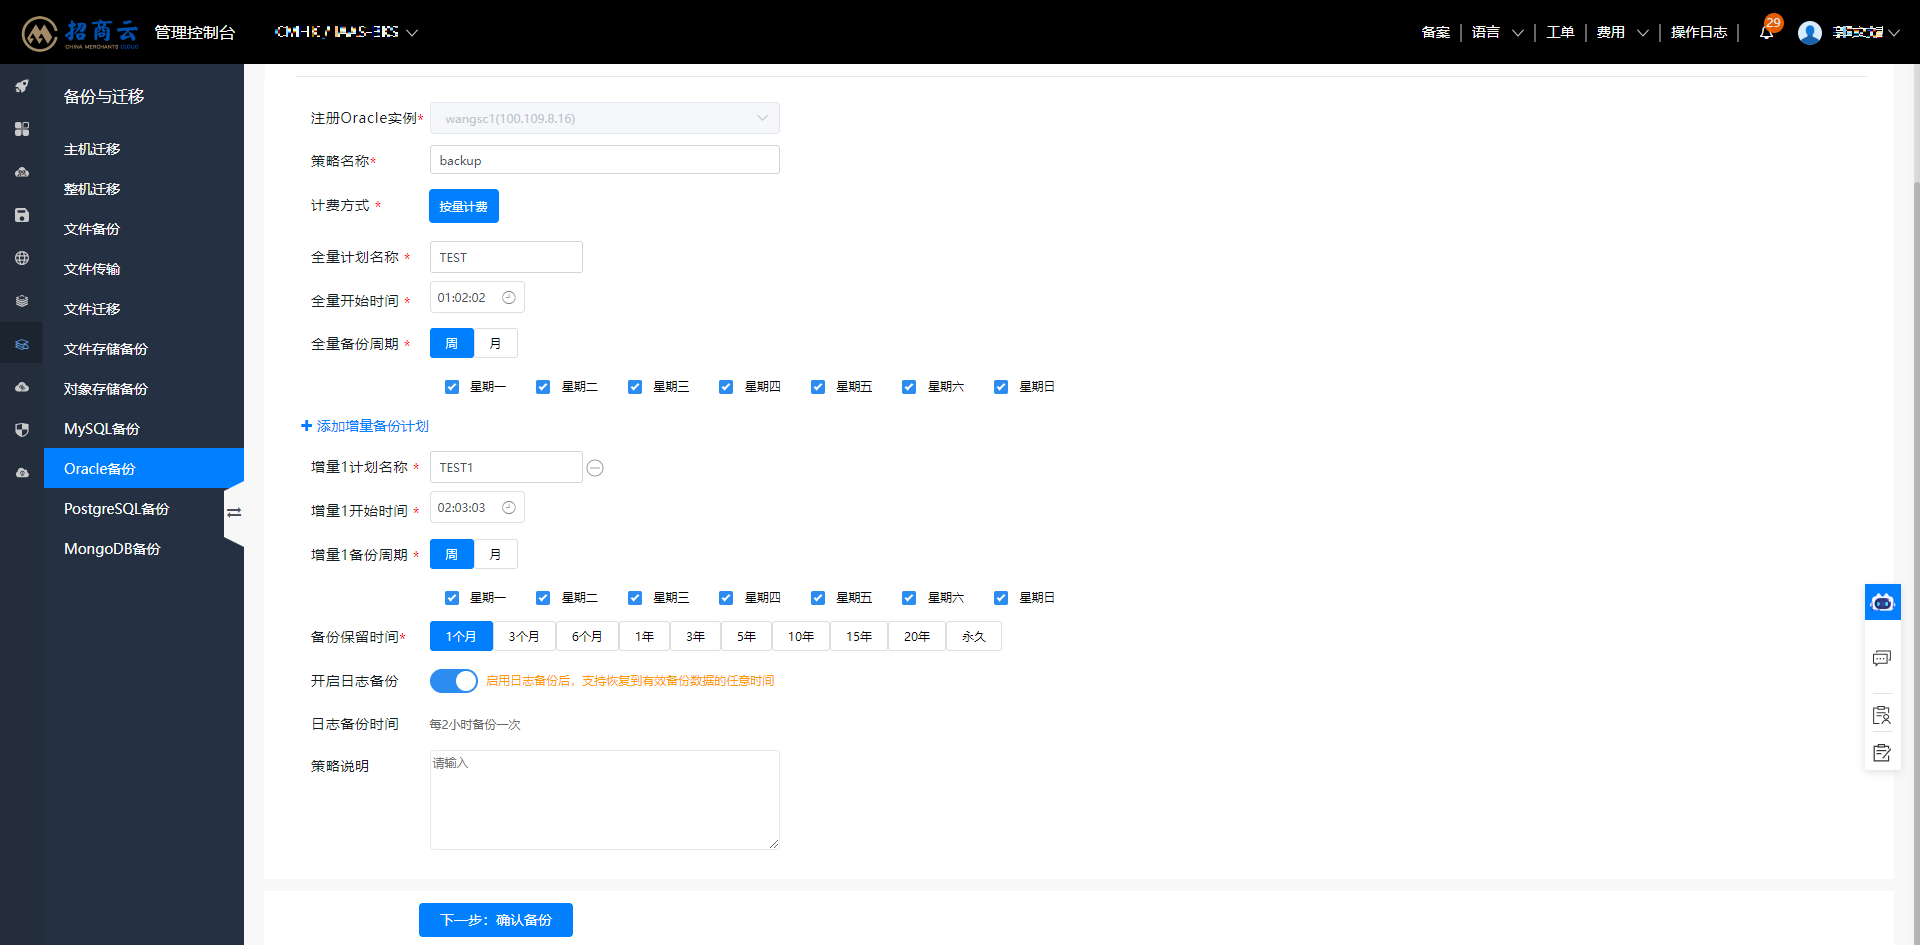Image resolution: width=1920 pixels, height=945 pixels.
Task: Click 添加增量备份计划 link
Action: tap(365, 426)
